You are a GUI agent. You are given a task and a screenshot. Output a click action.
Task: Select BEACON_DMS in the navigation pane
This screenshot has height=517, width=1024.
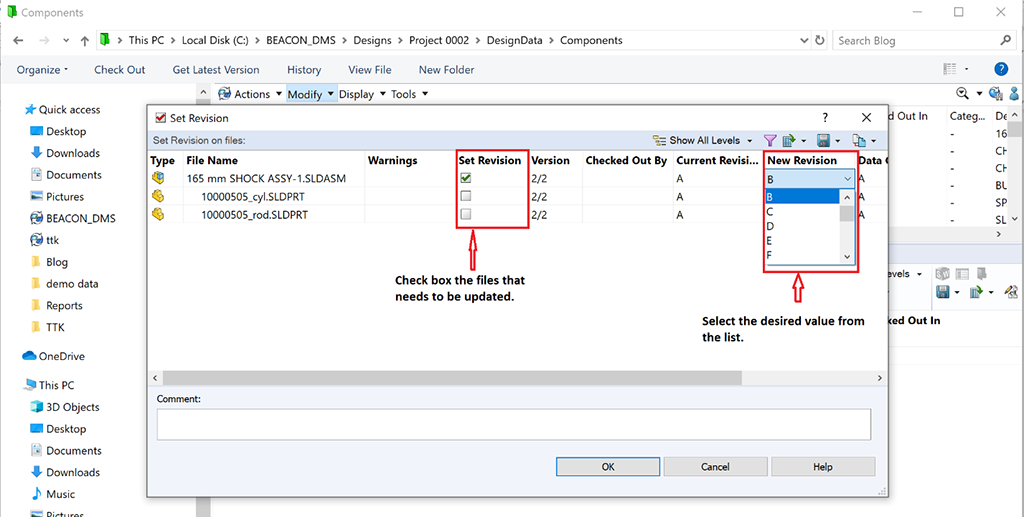point(80,219)
